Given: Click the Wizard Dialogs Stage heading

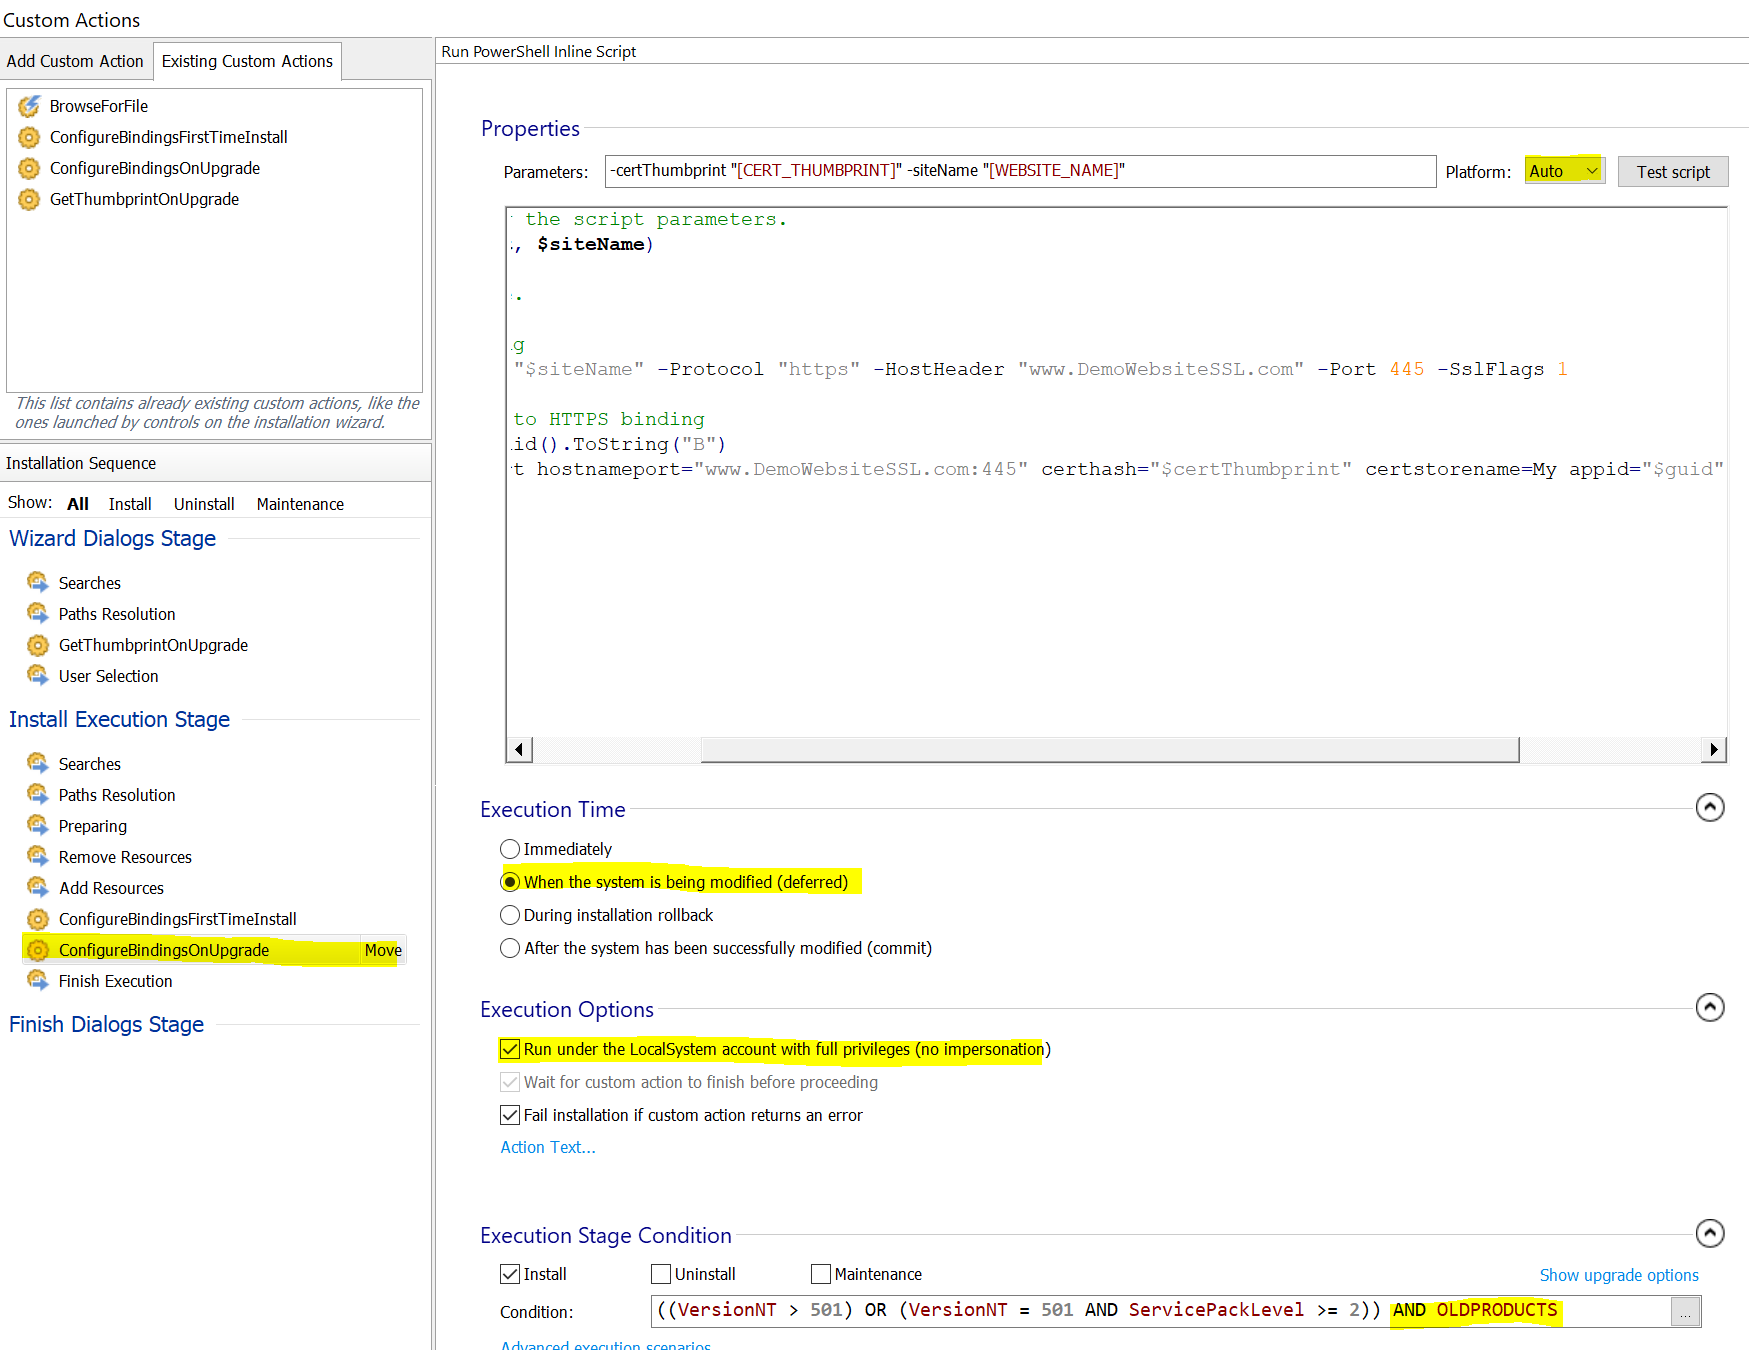Looking at the screenshot, I should (x=112, y=538).
